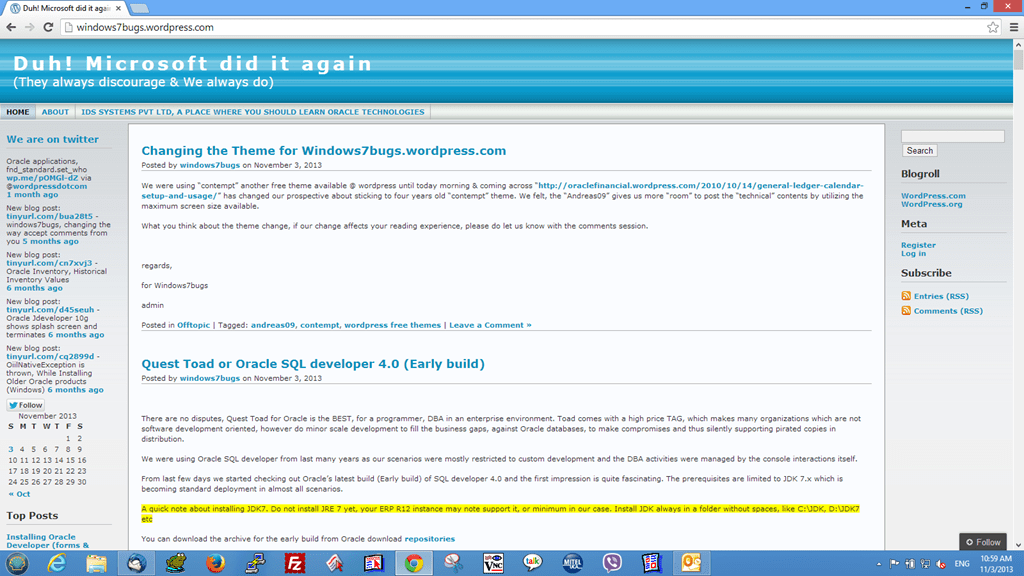Image resolution: width=1024 pixels, height=576 pixels.
Task: Launch FileZilla from the taskbar
Action: [x=295, y=563]
